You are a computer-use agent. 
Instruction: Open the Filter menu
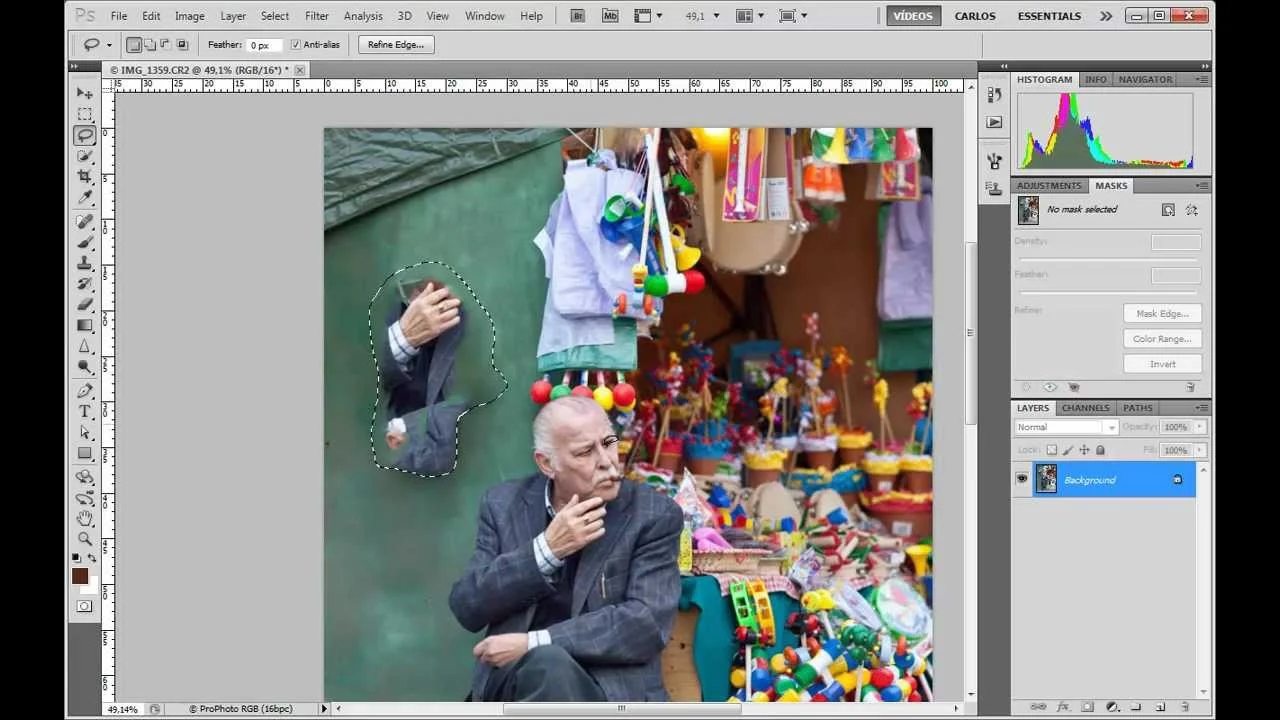317,16
